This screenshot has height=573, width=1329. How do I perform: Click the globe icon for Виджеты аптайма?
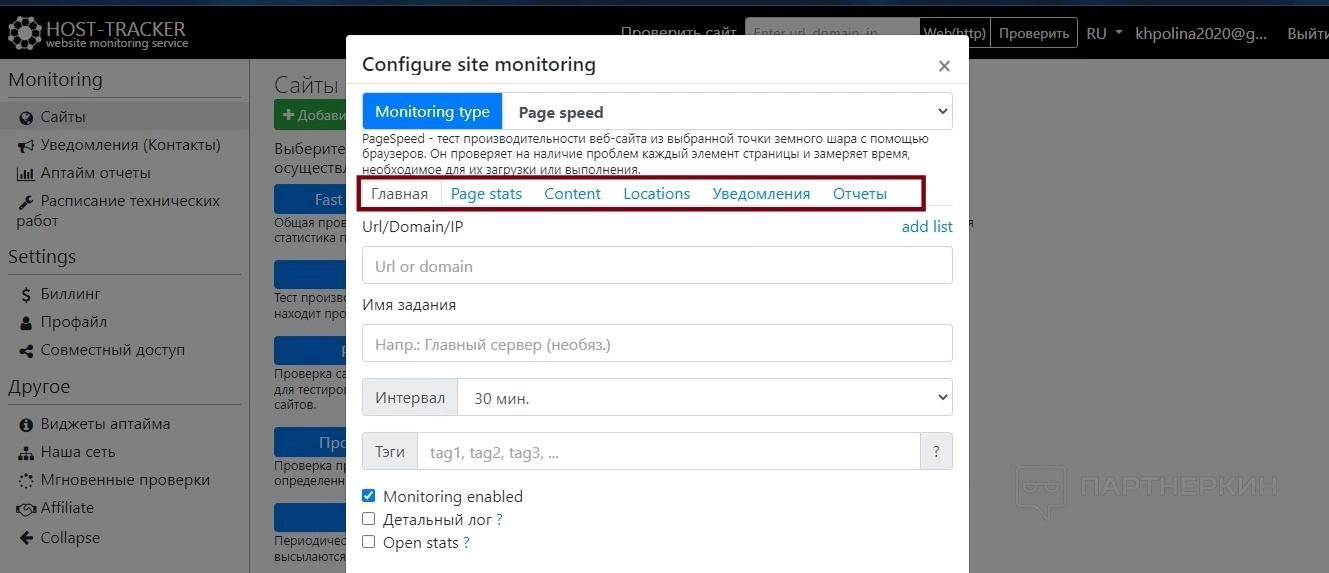[26, 424]
